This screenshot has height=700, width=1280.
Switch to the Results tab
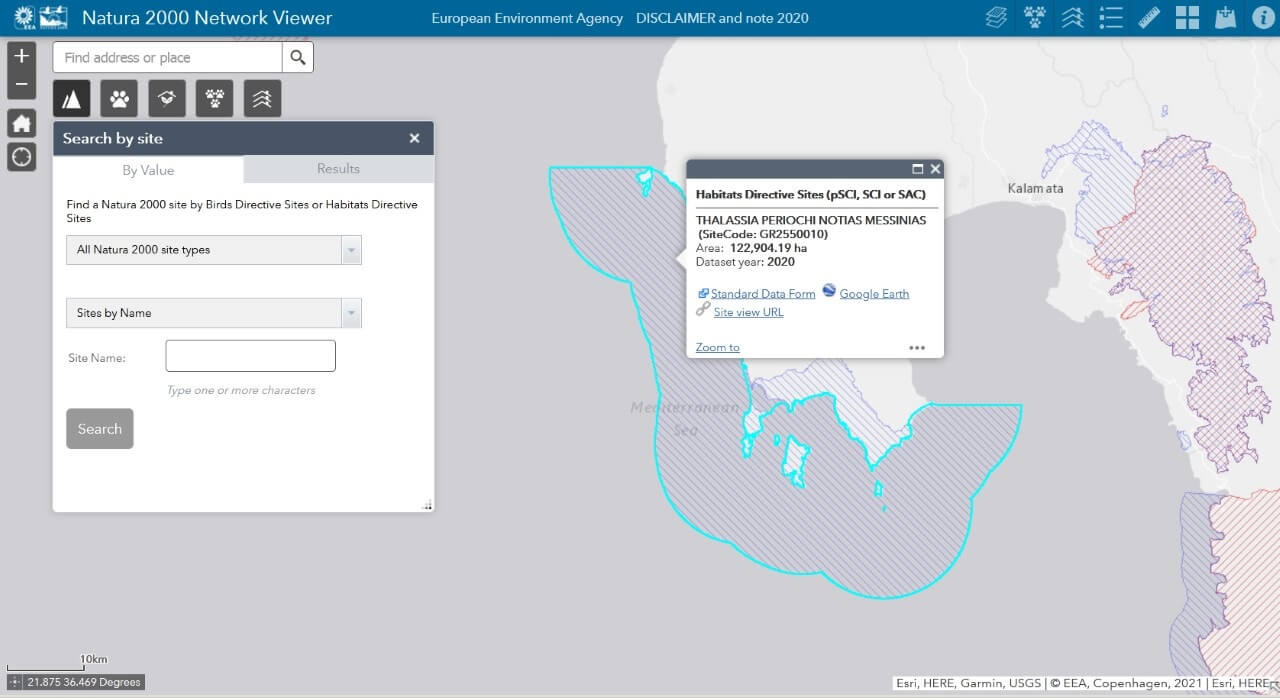tap(338, 169)
